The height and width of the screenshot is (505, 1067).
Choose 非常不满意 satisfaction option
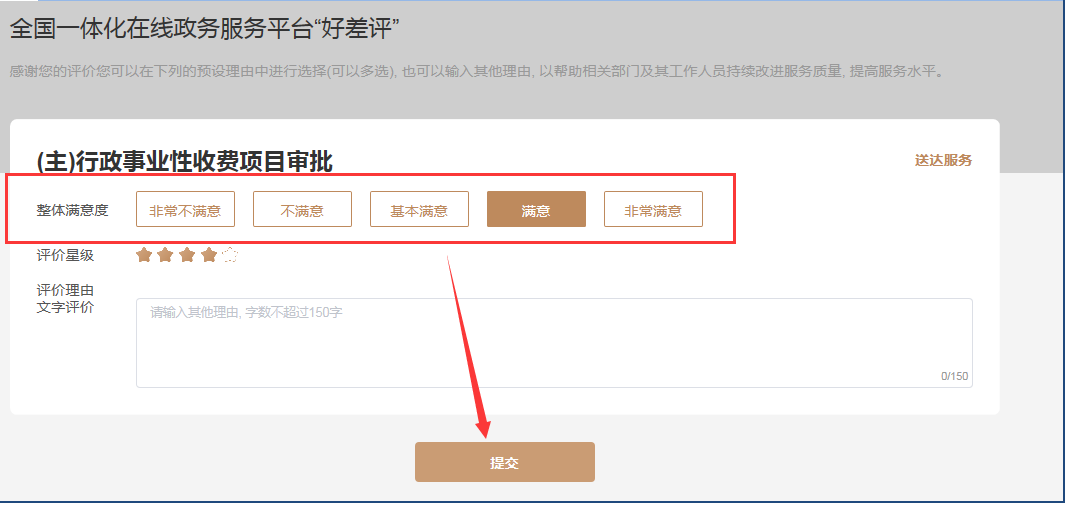185,210
